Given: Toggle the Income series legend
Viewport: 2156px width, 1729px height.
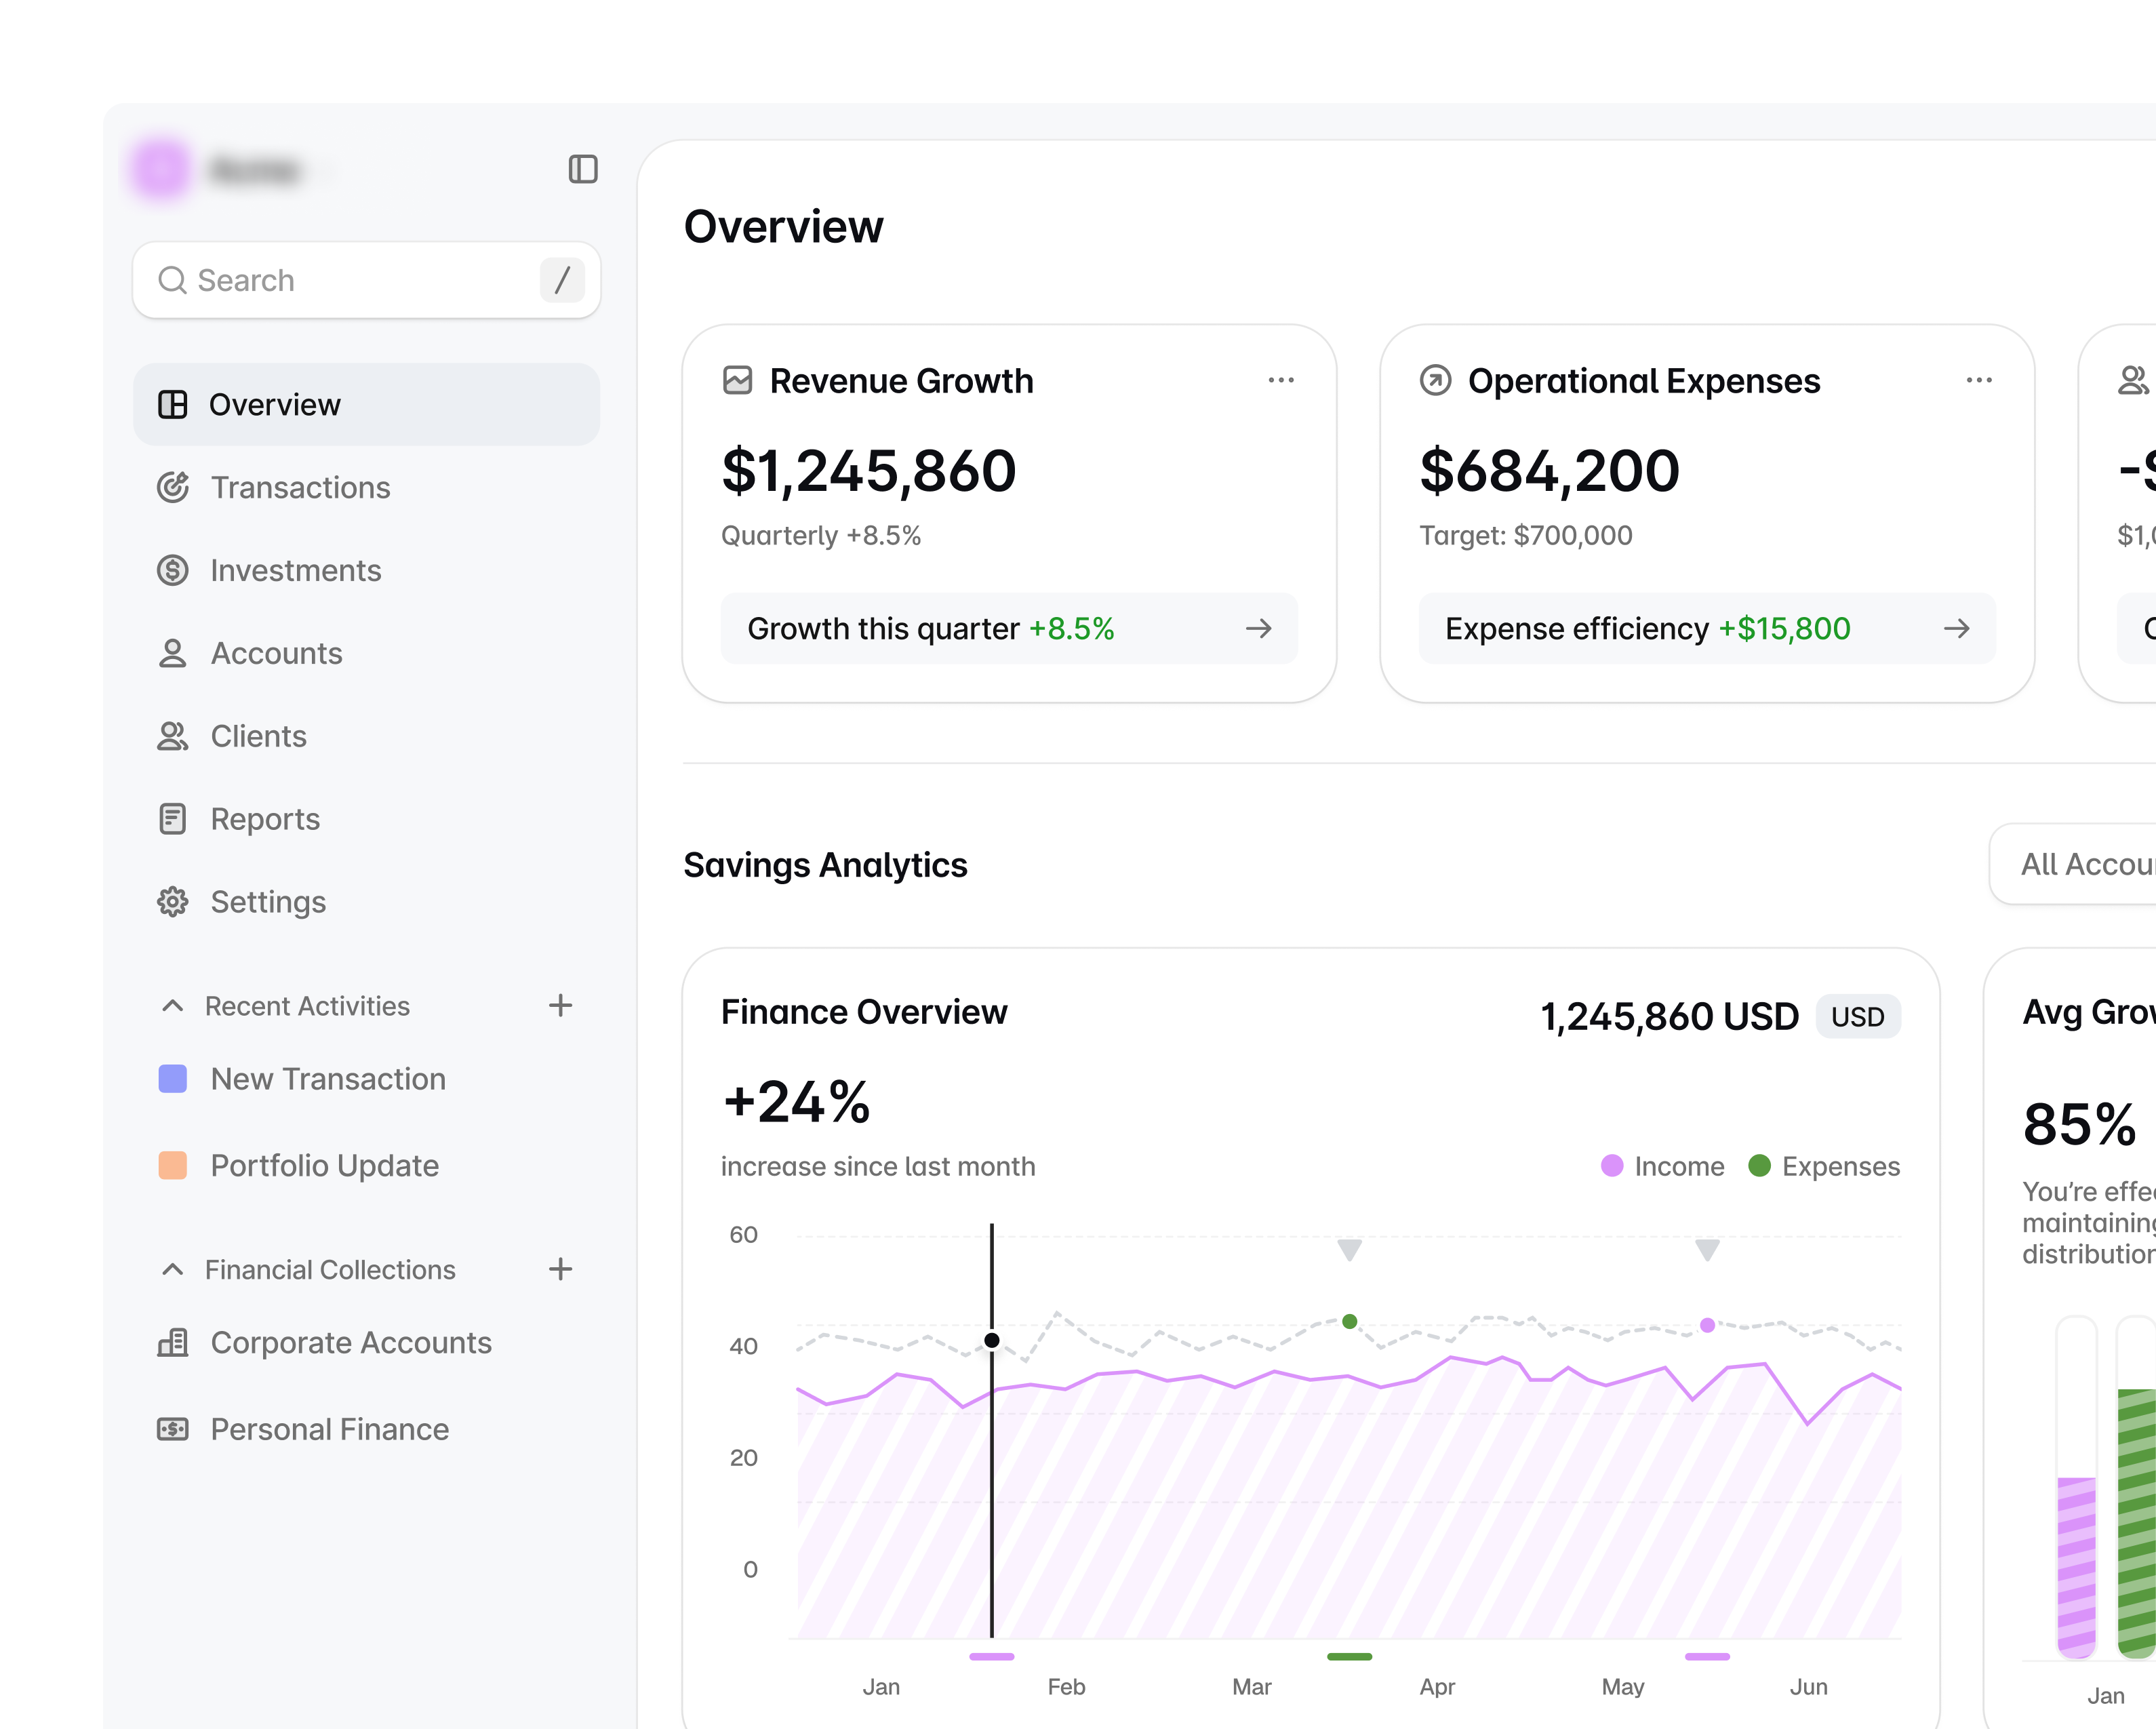Looking at the screenshot, I should pyautogui.click(x=1662, y=1166).
